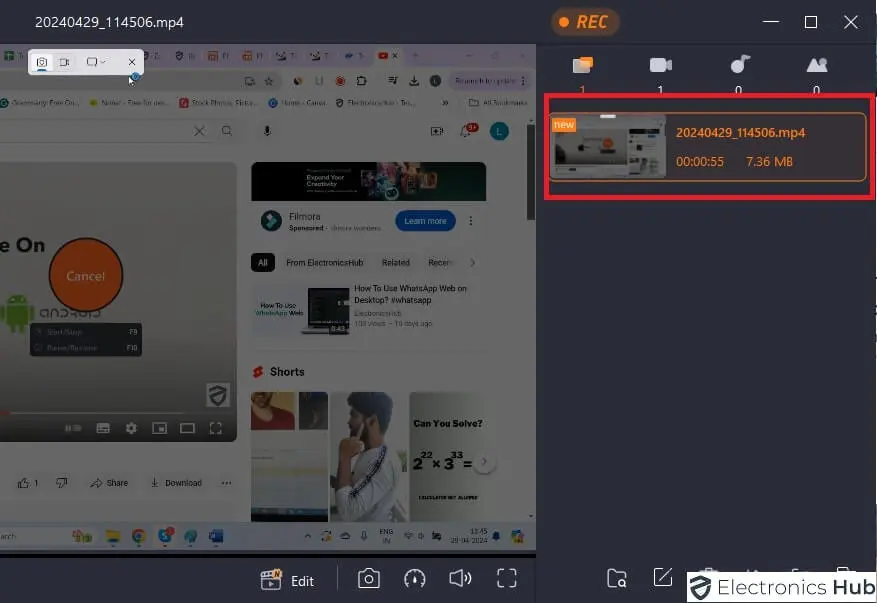The height and width of the screenshot is (603, 877).
Task: Switch to the audio recordings tab
Action: 739,64
